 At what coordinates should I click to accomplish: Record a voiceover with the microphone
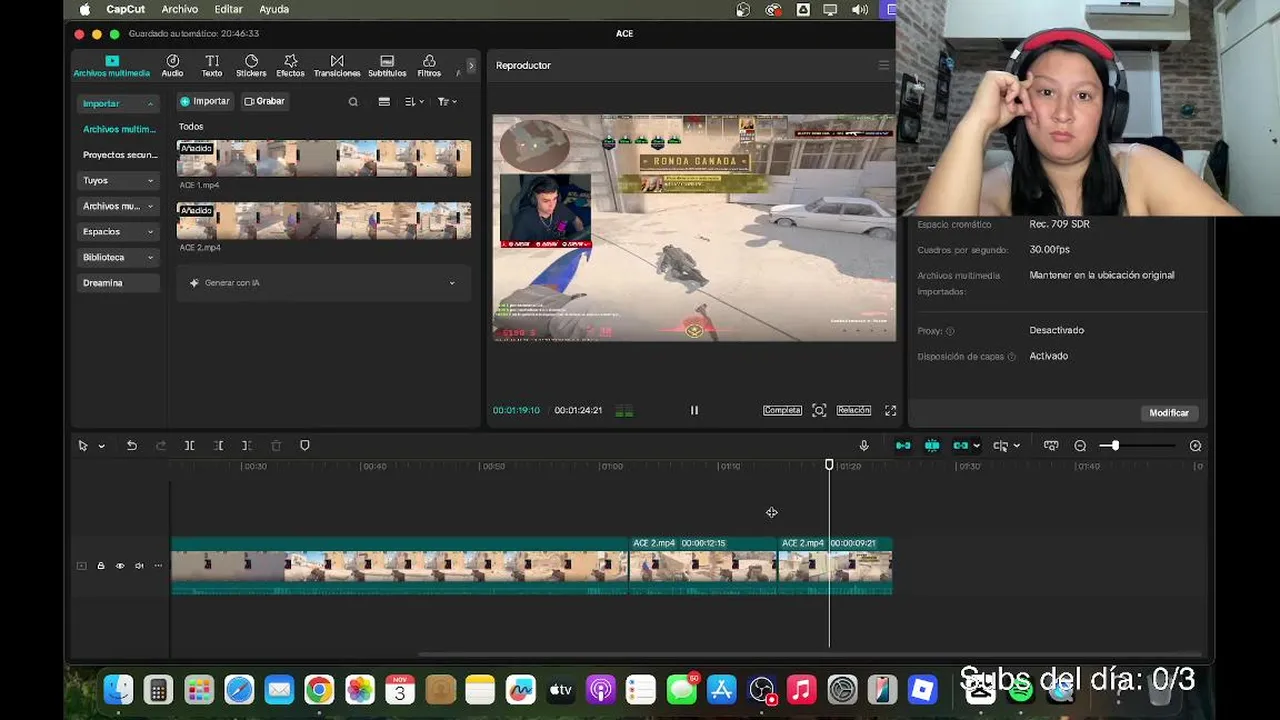pos(864,446)
